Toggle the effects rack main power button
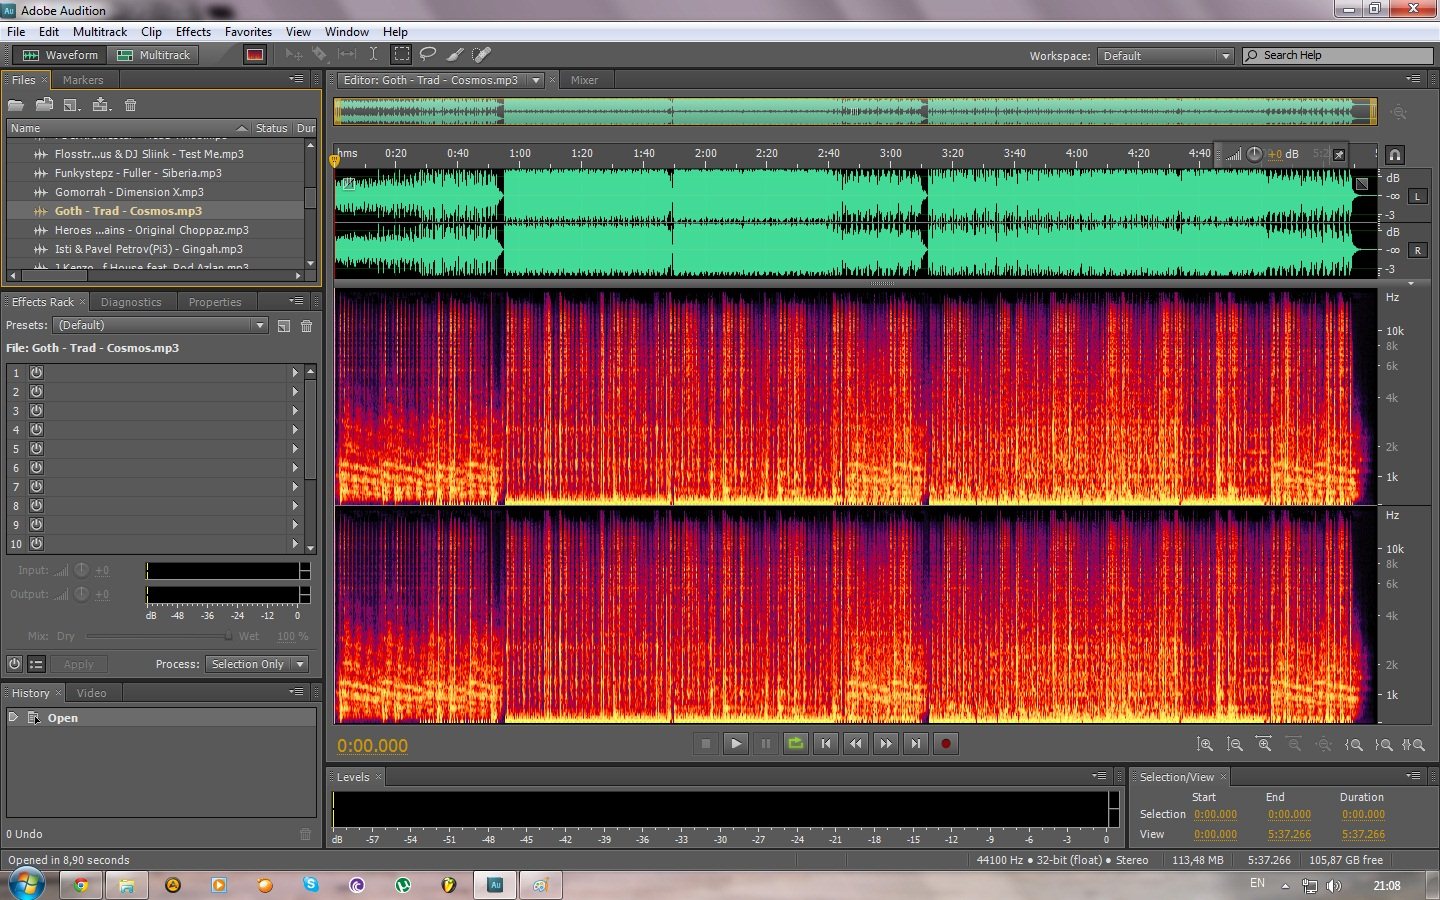 pos(14,664)
